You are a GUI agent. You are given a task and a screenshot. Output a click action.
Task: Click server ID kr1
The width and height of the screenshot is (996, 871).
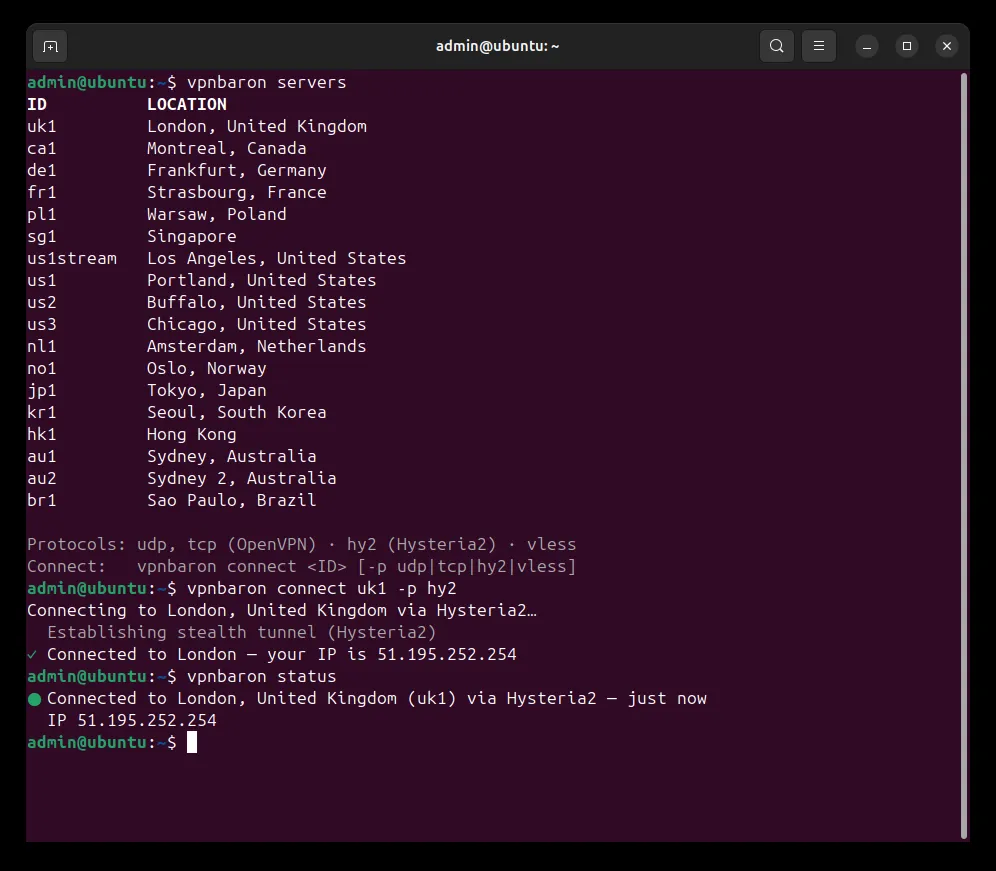42,412
